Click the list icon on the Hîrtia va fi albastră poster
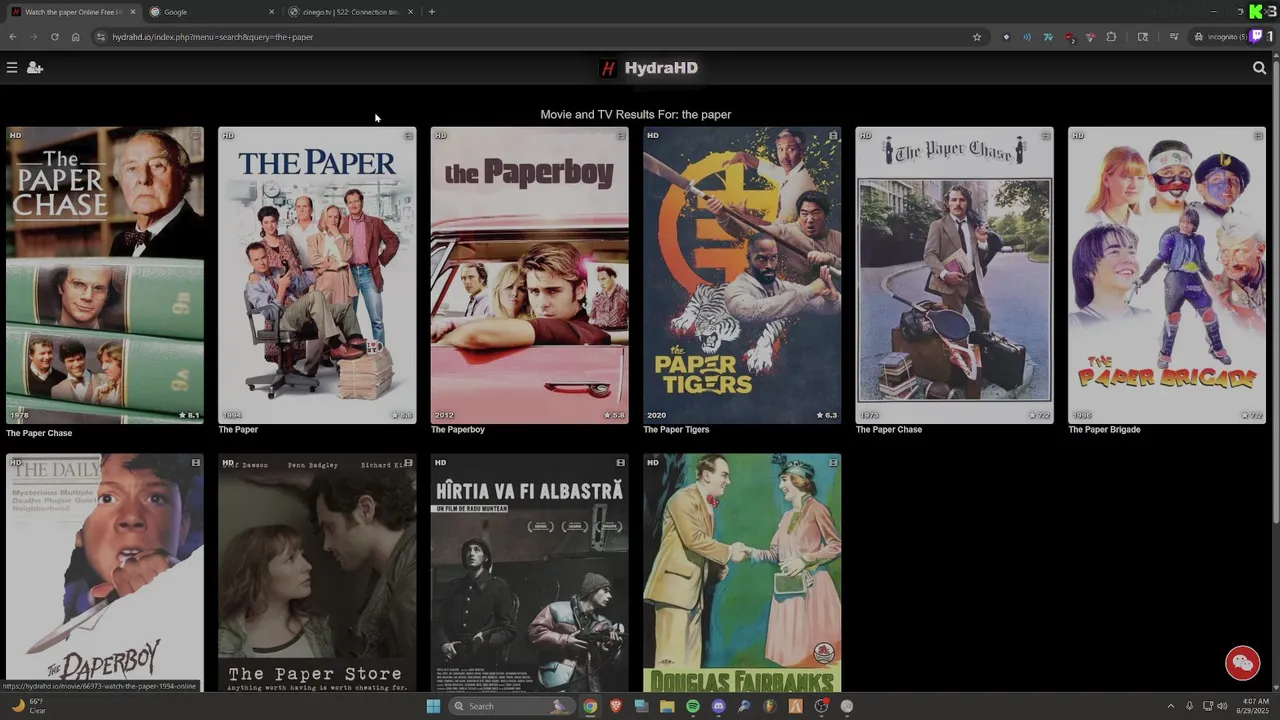Screen dimensions: 1280x720 point(621,463)
